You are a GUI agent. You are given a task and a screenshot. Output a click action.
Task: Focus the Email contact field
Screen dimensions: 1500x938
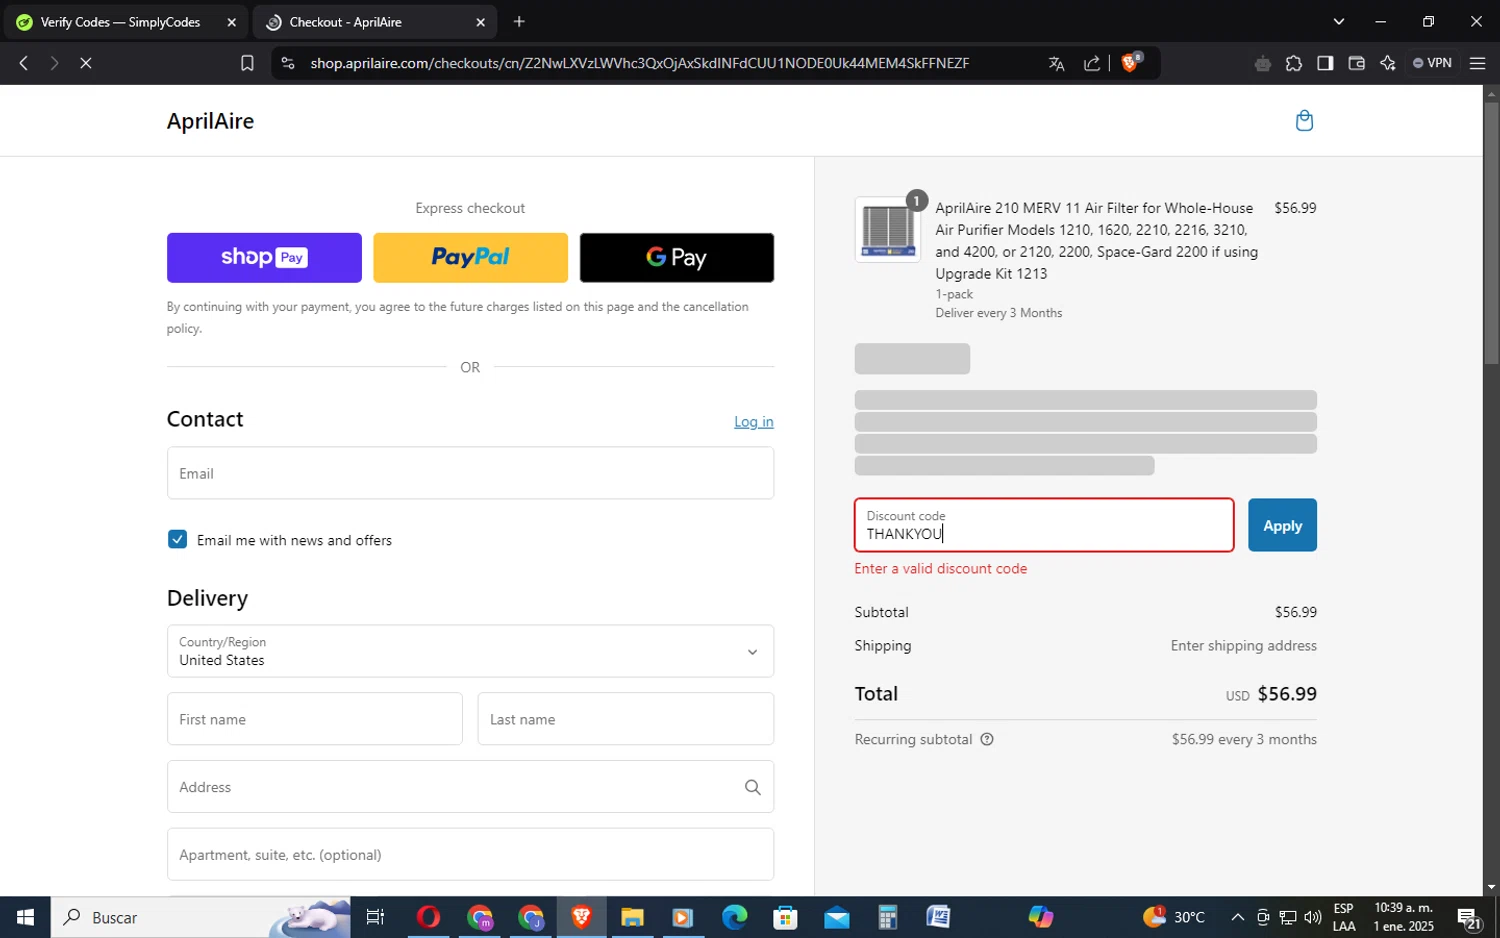pyautogui.click(x=470, y=473)
